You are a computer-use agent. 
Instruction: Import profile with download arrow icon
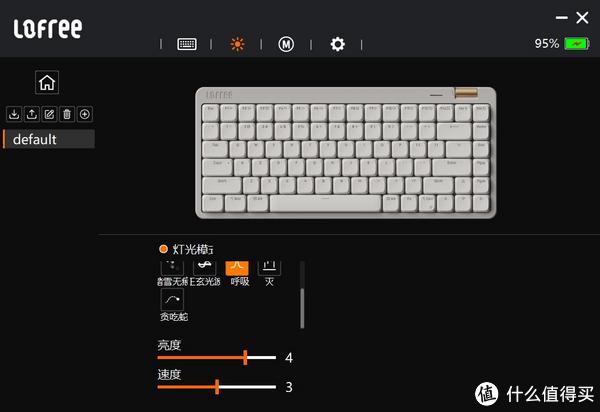(x=14, y=114)
